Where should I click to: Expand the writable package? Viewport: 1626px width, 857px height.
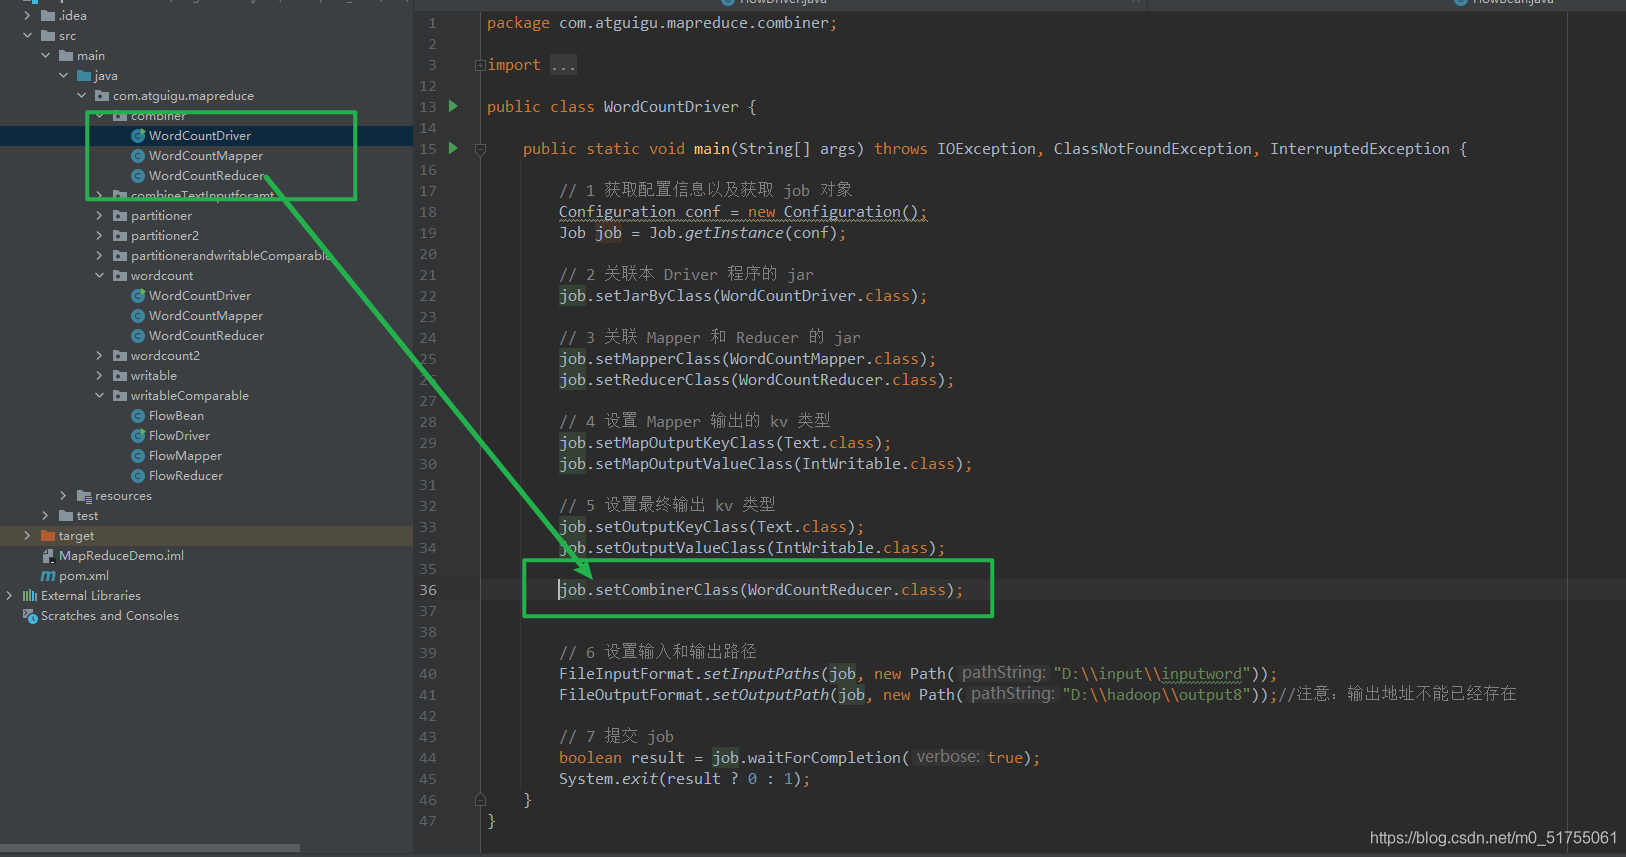click(99, 376)
